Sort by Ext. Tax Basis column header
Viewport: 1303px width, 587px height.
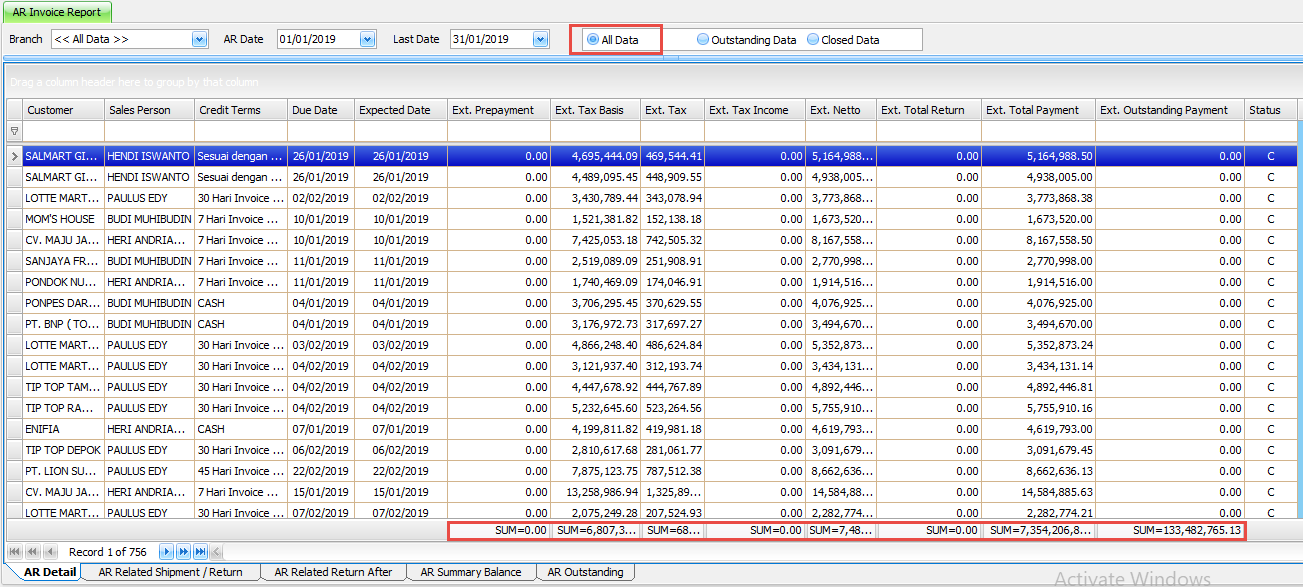coord(596,110)
